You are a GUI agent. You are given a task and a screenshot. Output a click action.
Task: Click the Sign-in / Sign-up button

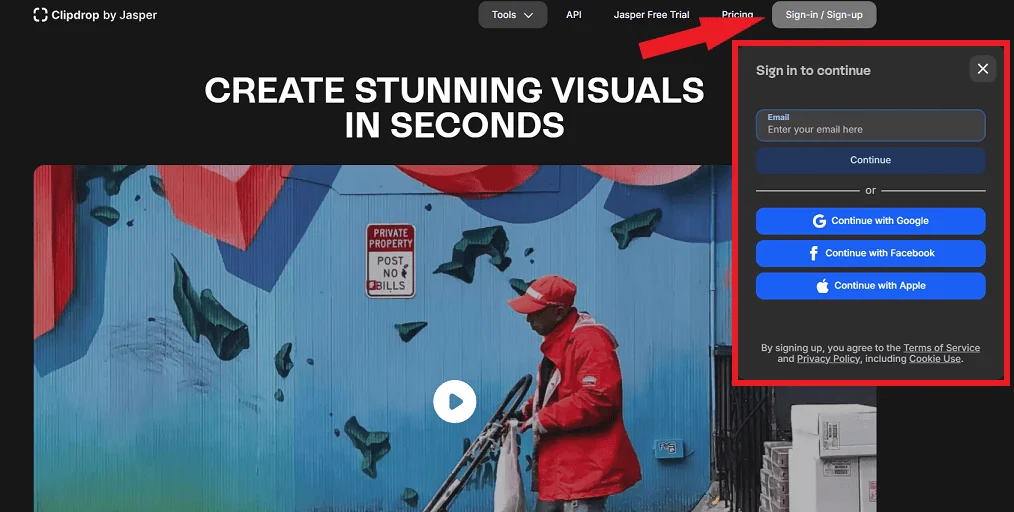click(x=824, y=15)
